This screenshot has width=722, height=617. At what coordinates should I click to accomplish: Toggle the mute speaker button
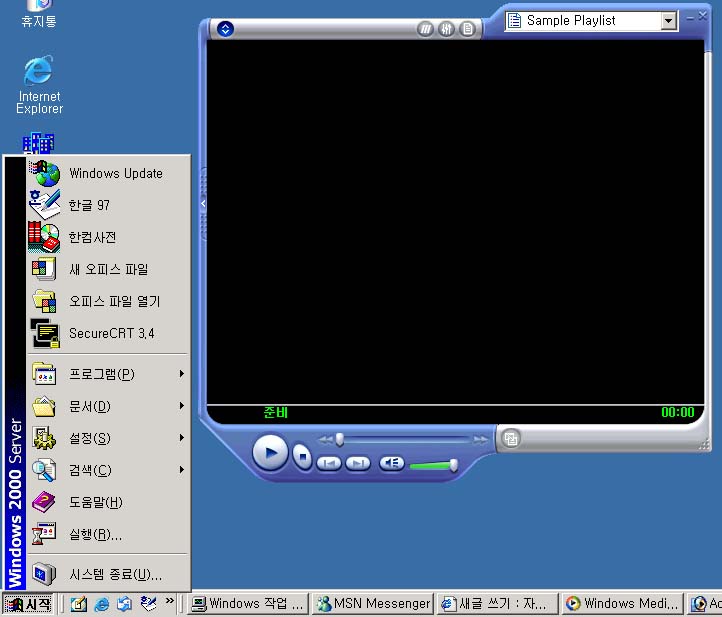[x=391, y=464]
